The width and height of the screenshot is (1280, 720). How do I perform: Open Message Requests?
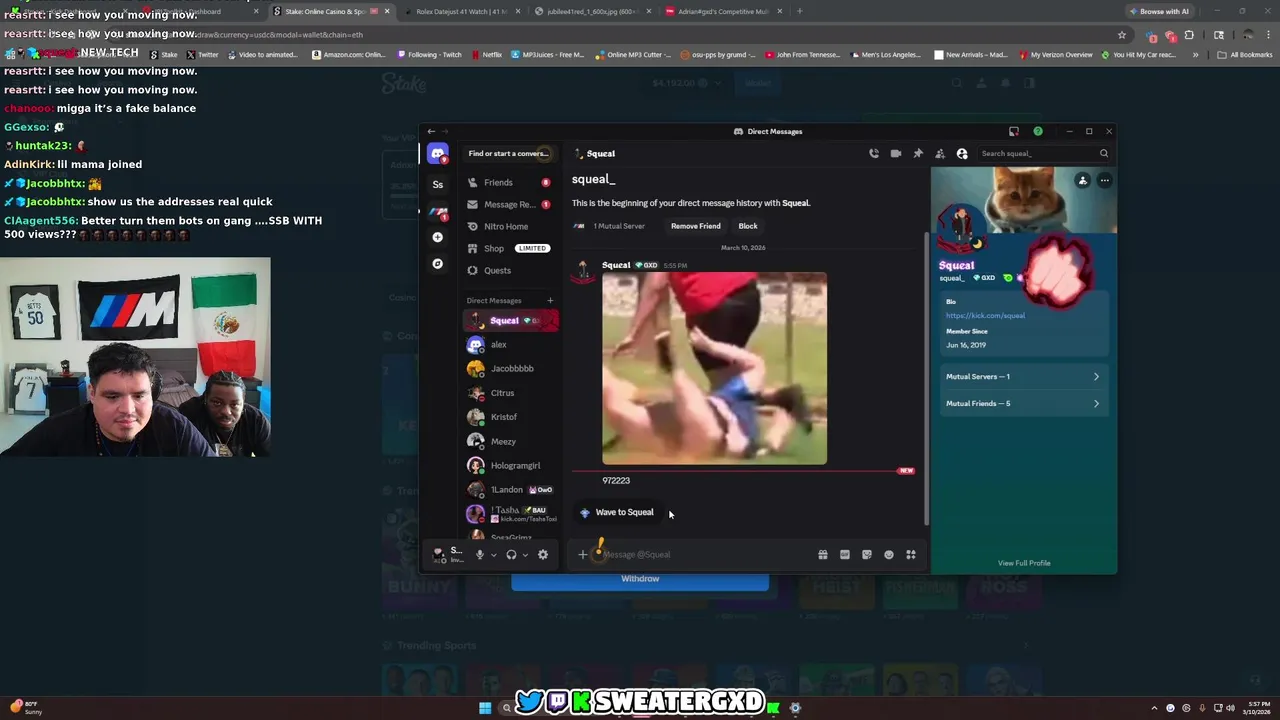pyautogui.click(x=510, y=204)
